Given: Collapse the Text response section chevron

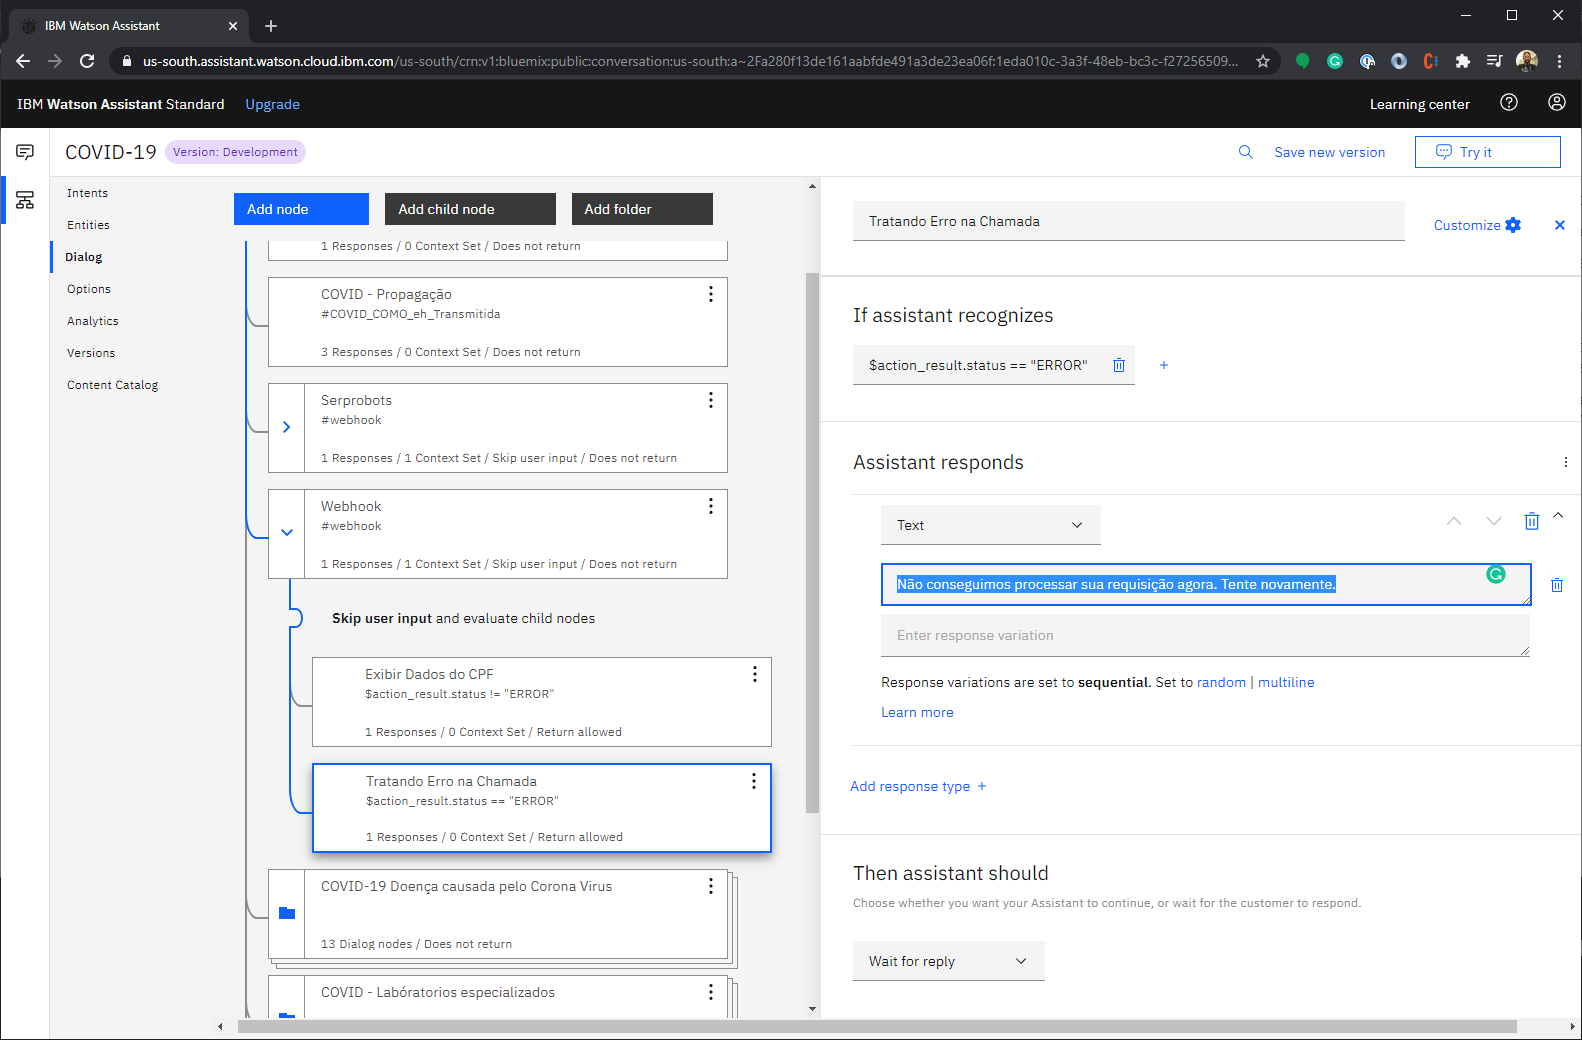Looking at the screenshot, I should coord(1558,515).
